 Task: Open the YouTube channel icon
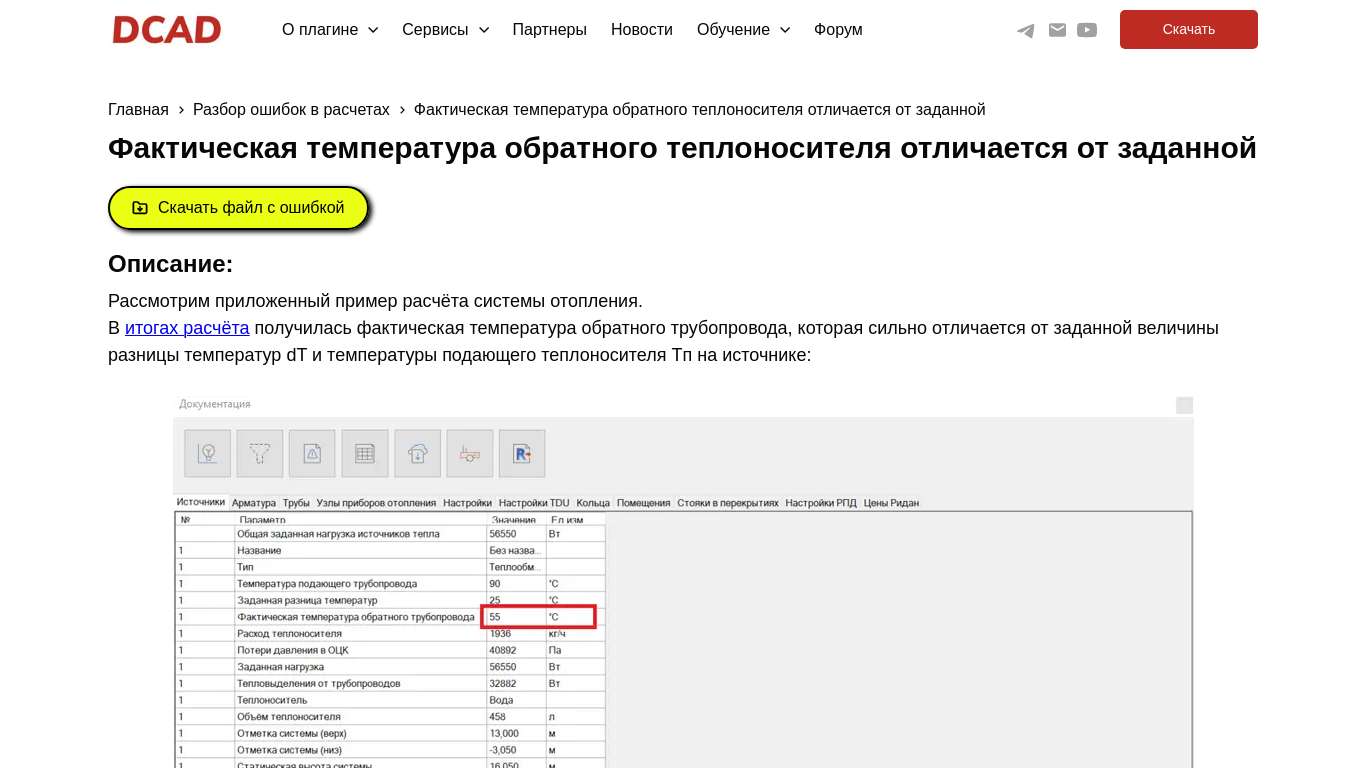(x=1087, y=30)
